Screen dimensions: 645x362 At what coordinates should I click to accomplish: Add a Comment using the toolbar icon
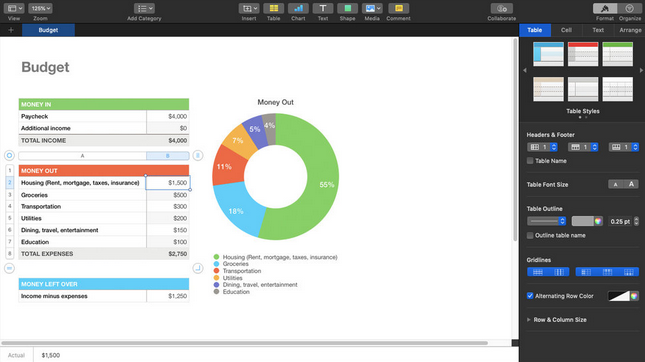(x=398, y=9)
